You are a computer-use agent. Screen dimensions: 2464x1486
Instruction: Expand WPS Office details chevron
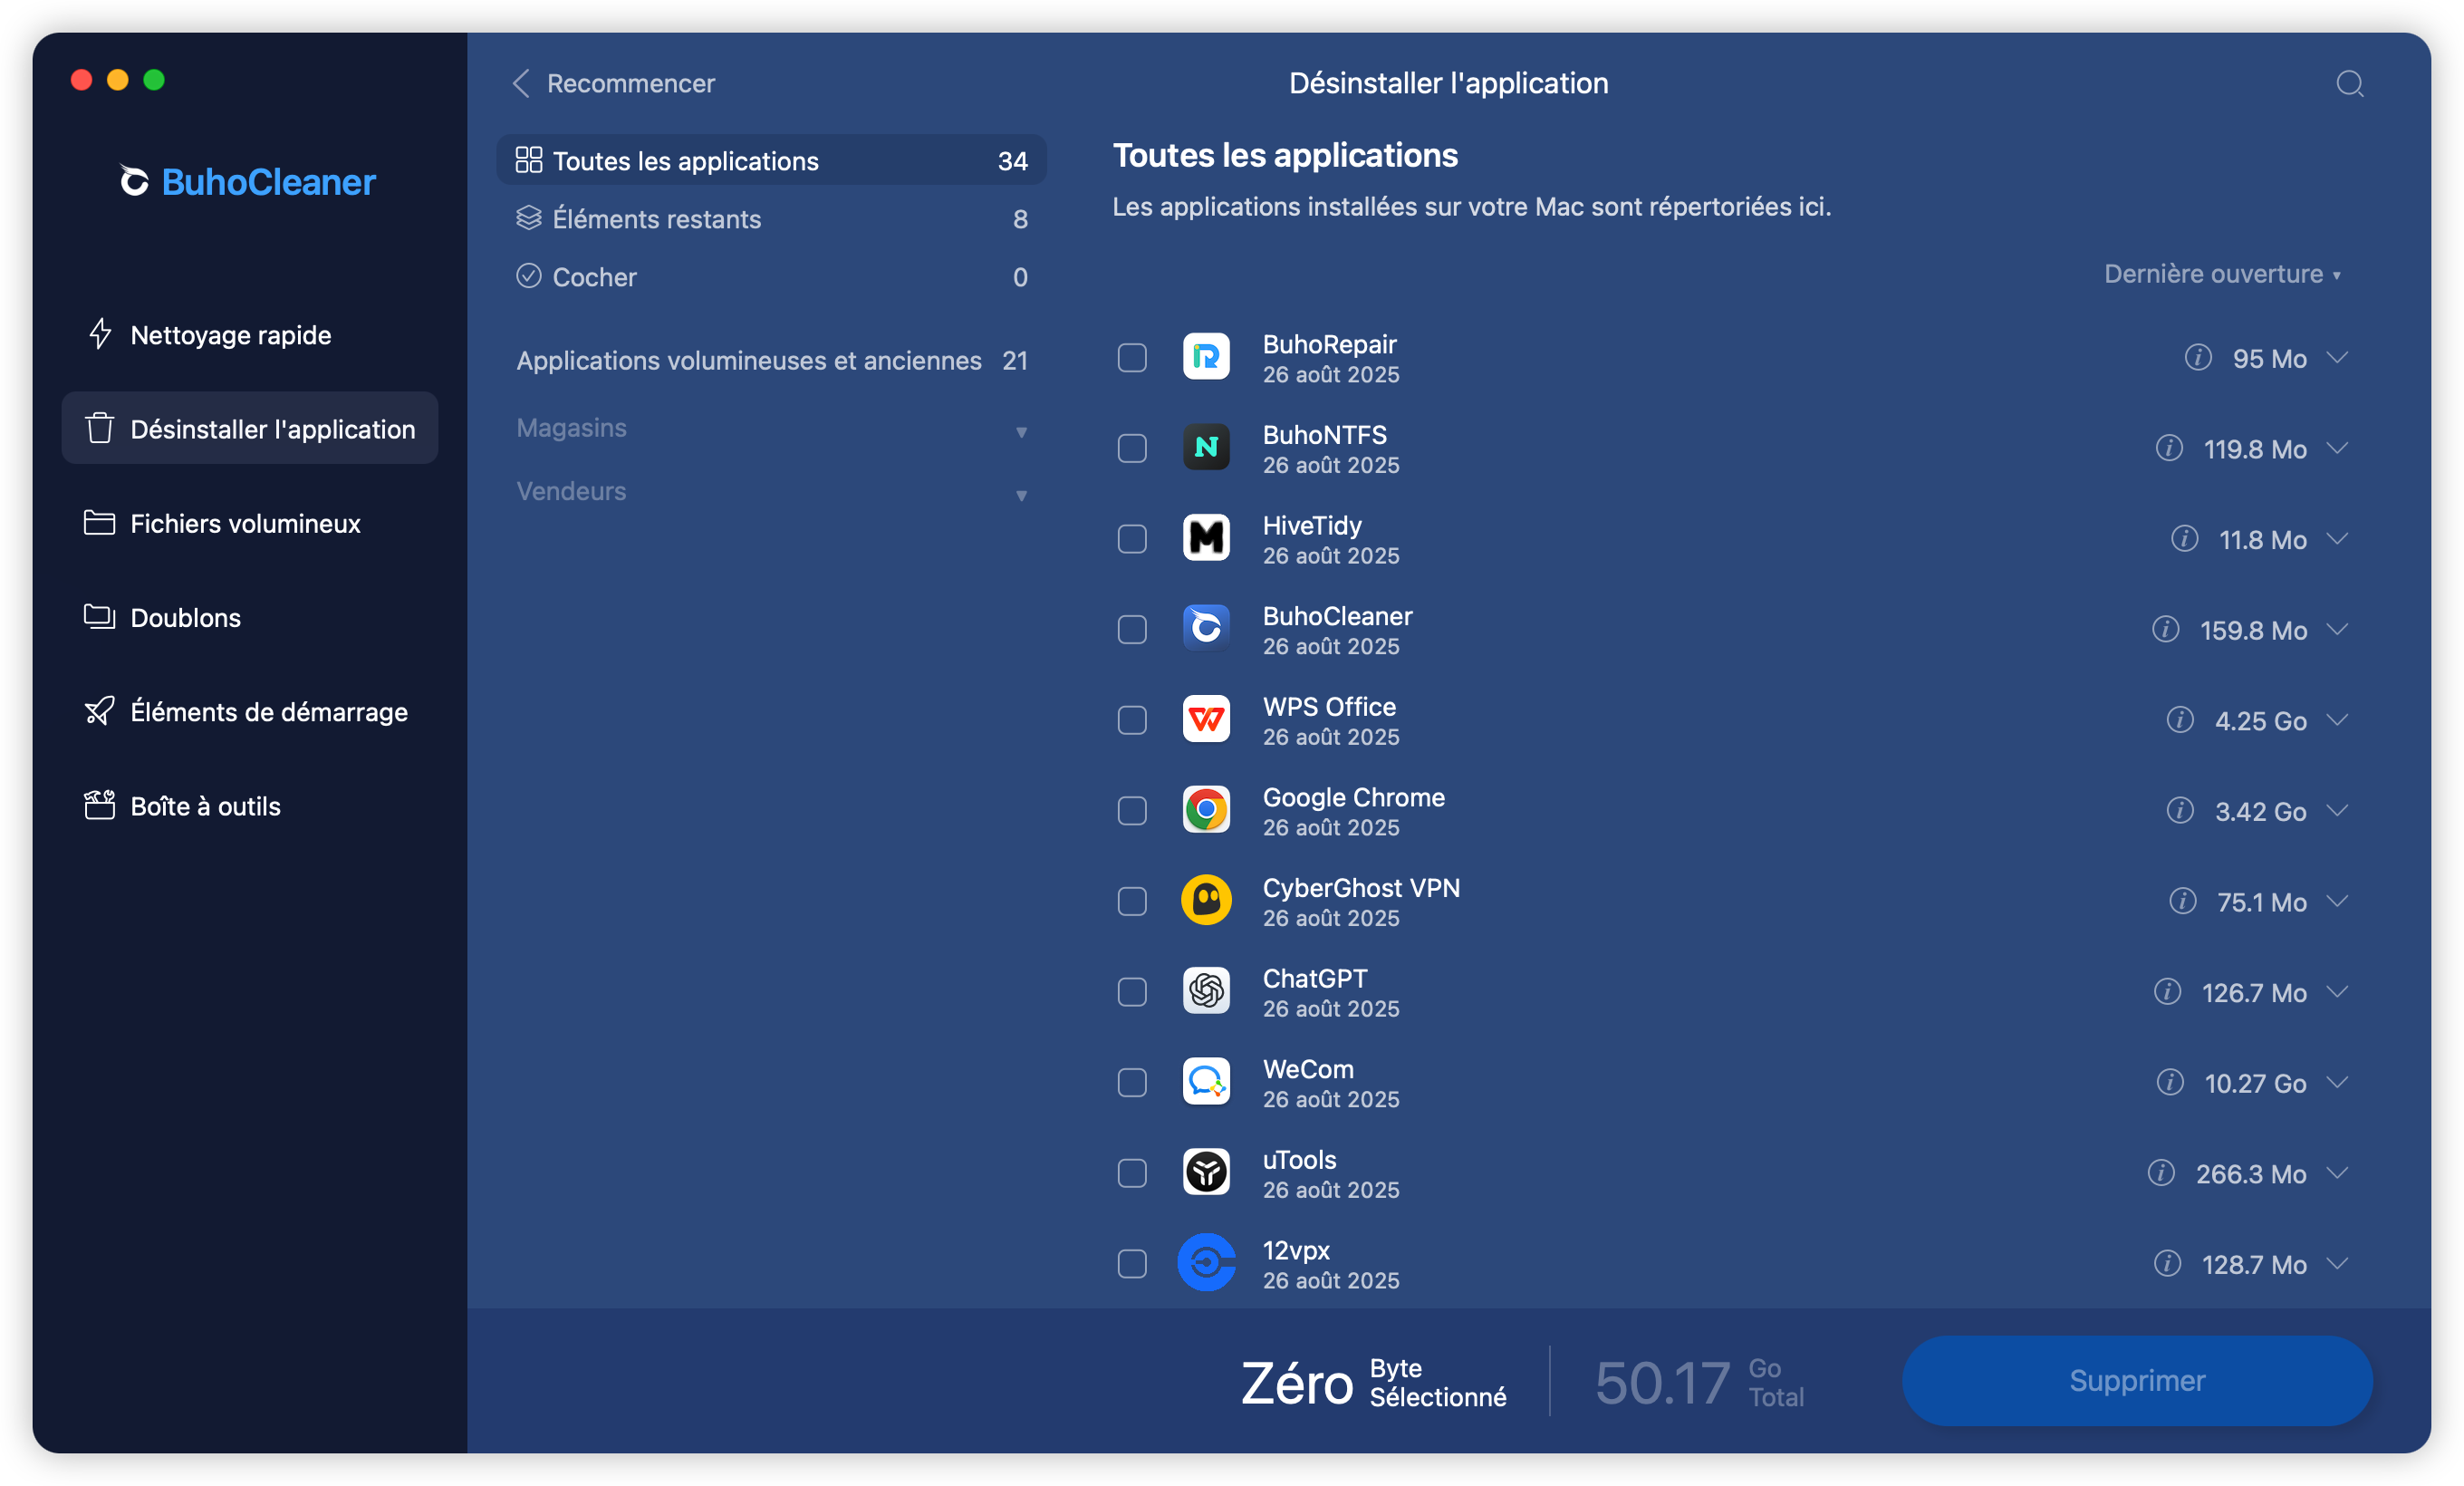coord(2336,720)
